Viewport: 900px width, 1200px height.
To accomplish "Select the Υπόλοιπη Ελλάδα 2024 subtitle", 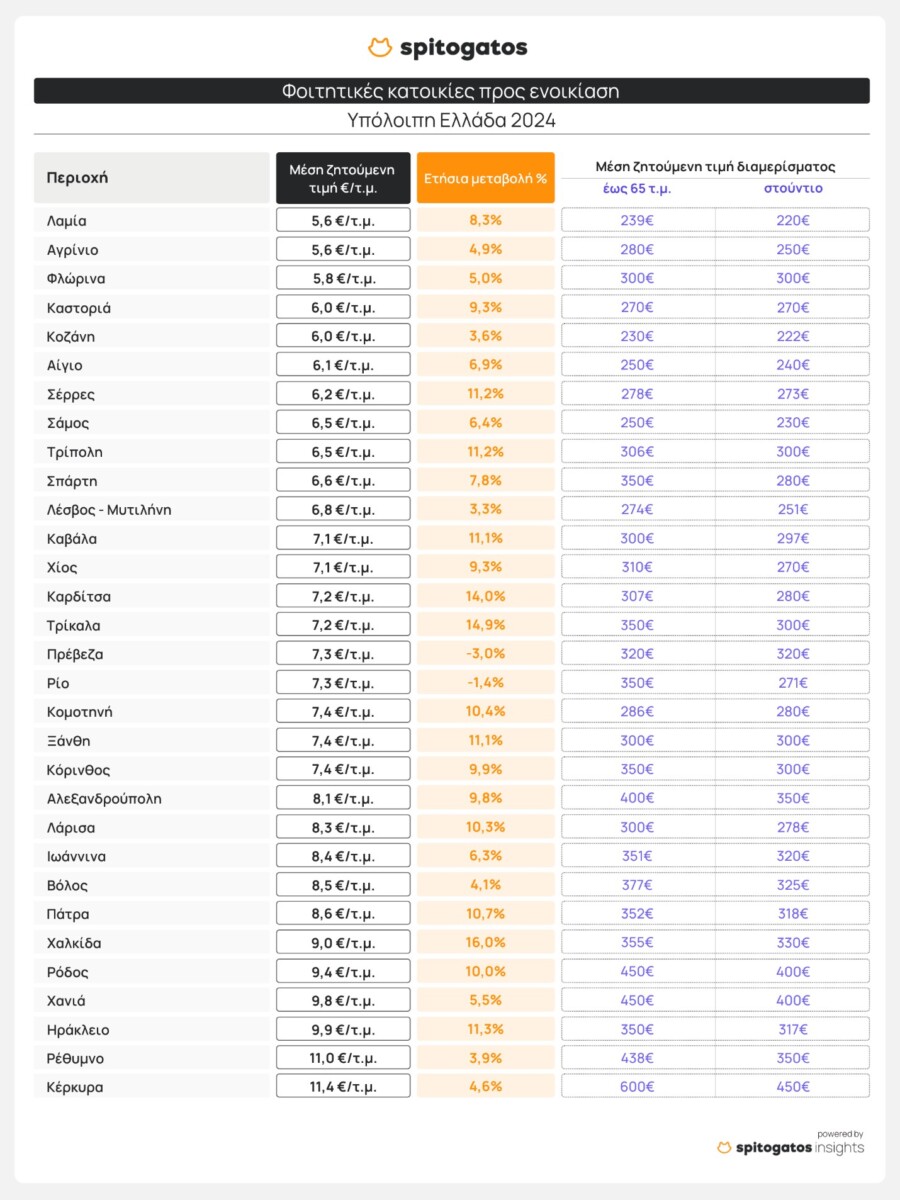I will coord(451,120).
